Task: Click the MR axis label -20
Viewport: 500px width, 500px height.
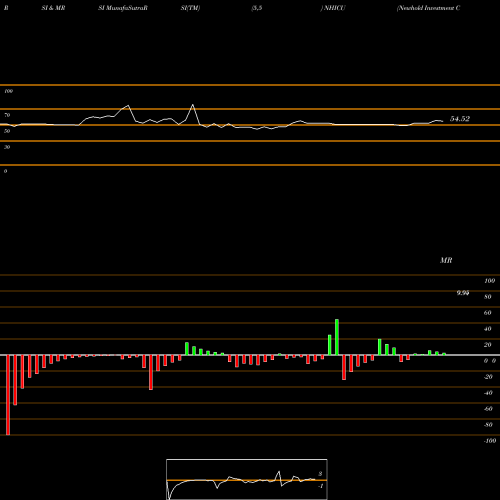Action: point(488,377)
